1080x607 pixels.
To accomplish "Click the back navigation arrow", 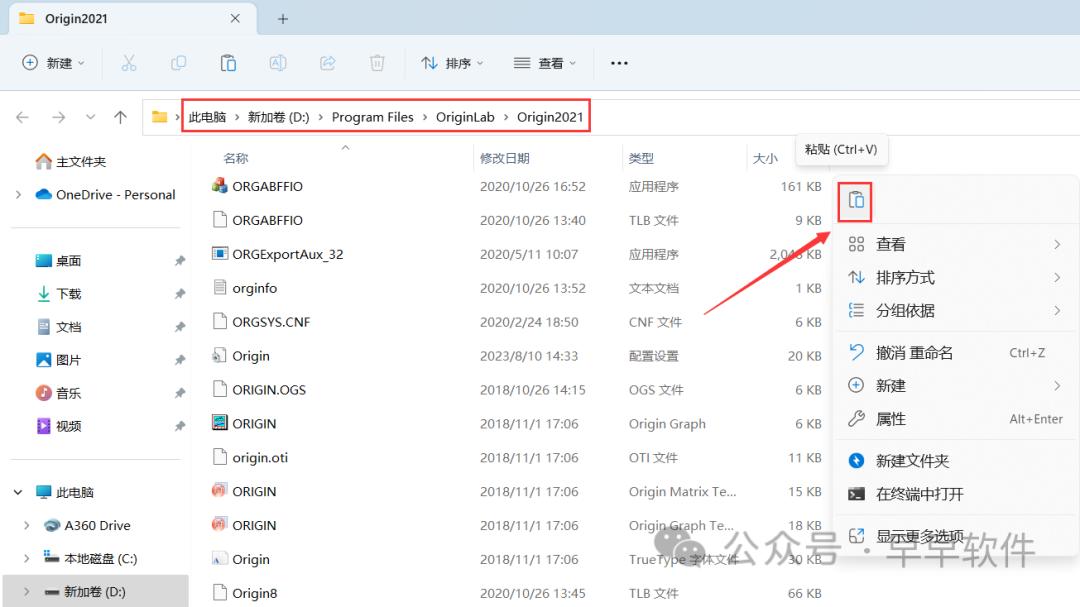I will pyautogui.click(x=22, y=116).
